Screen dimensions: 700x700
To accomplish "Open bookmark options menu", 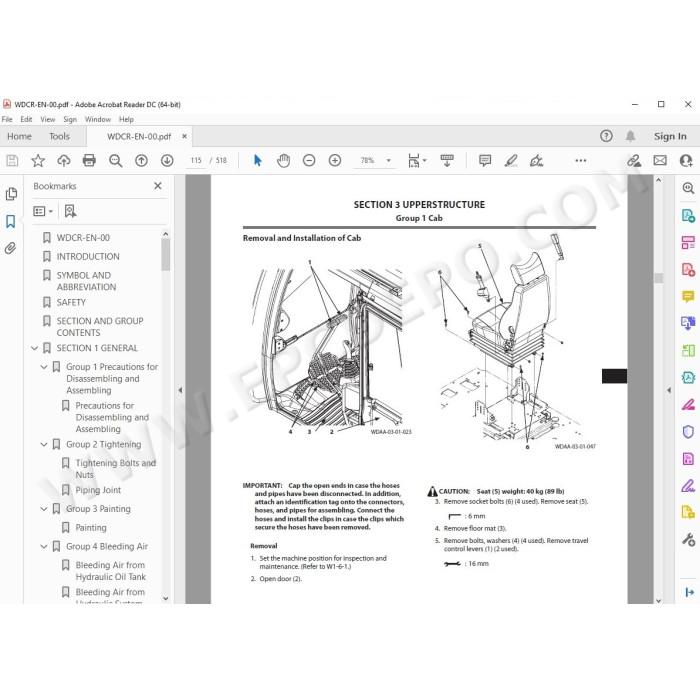I will (x=43, y=211).
